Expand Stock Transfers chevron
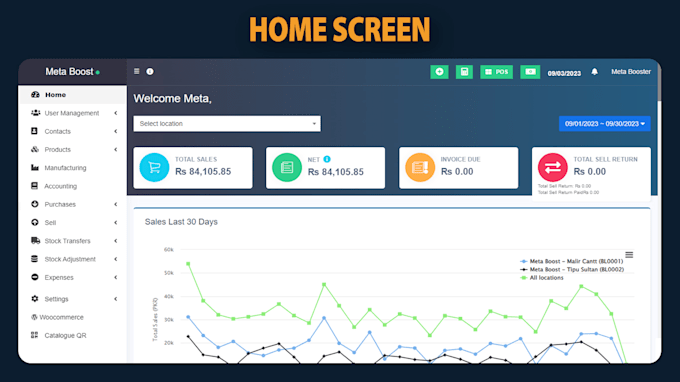 [115, 241]
